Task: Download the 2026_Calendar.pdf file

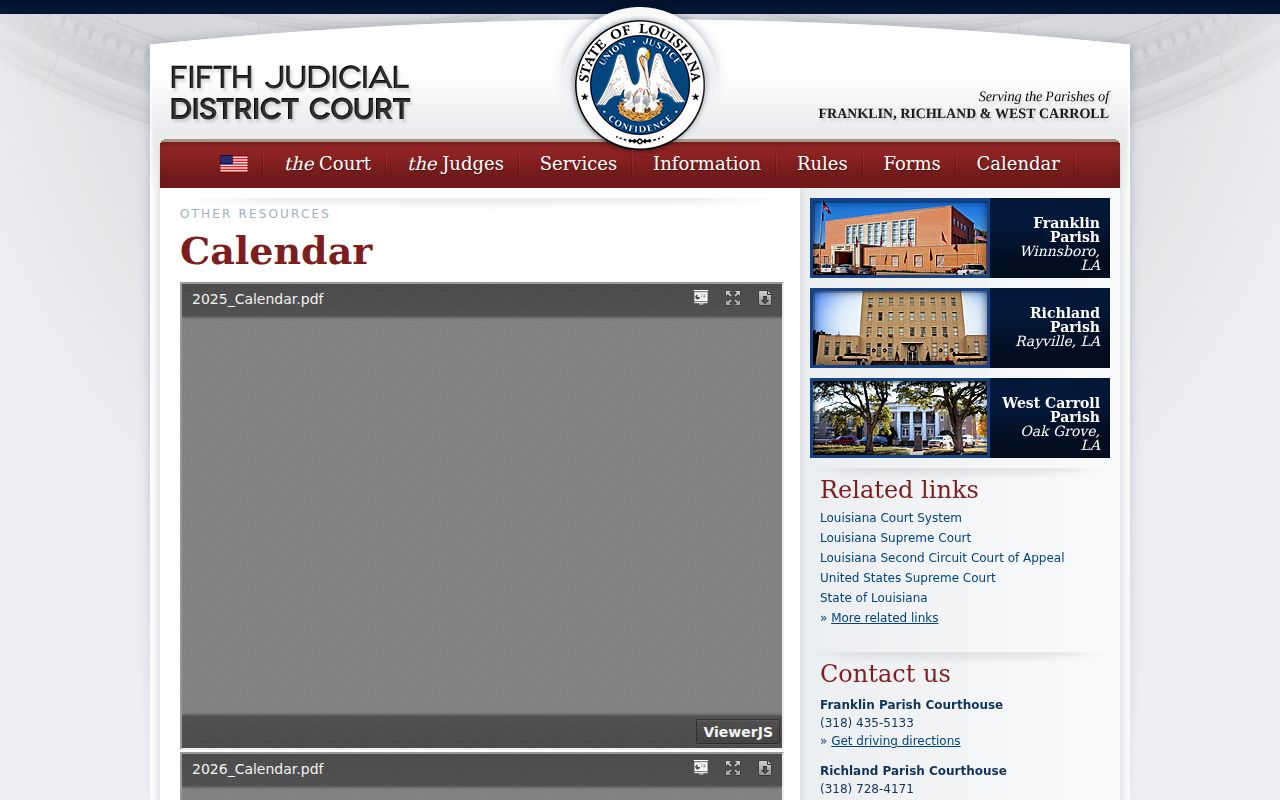Action: [765, 768]
